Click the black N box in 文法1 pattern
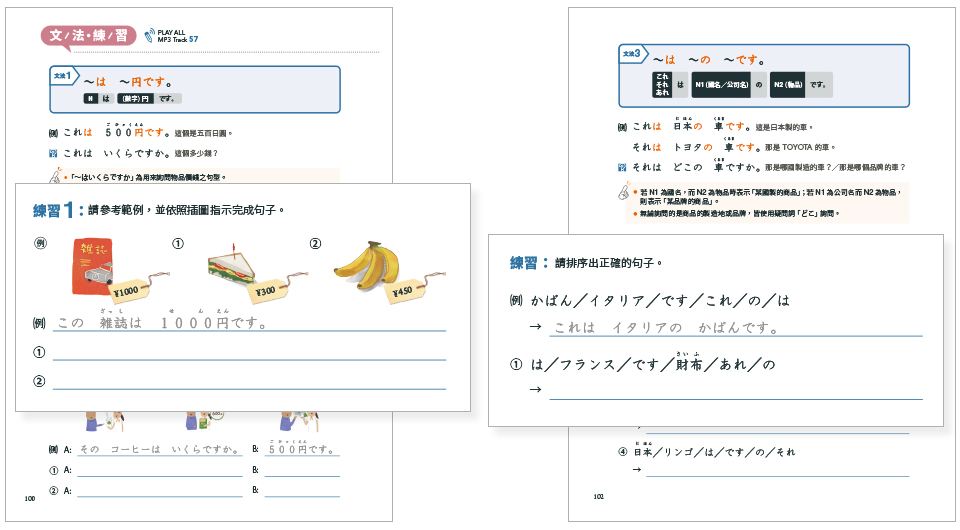 coord(91,99)
